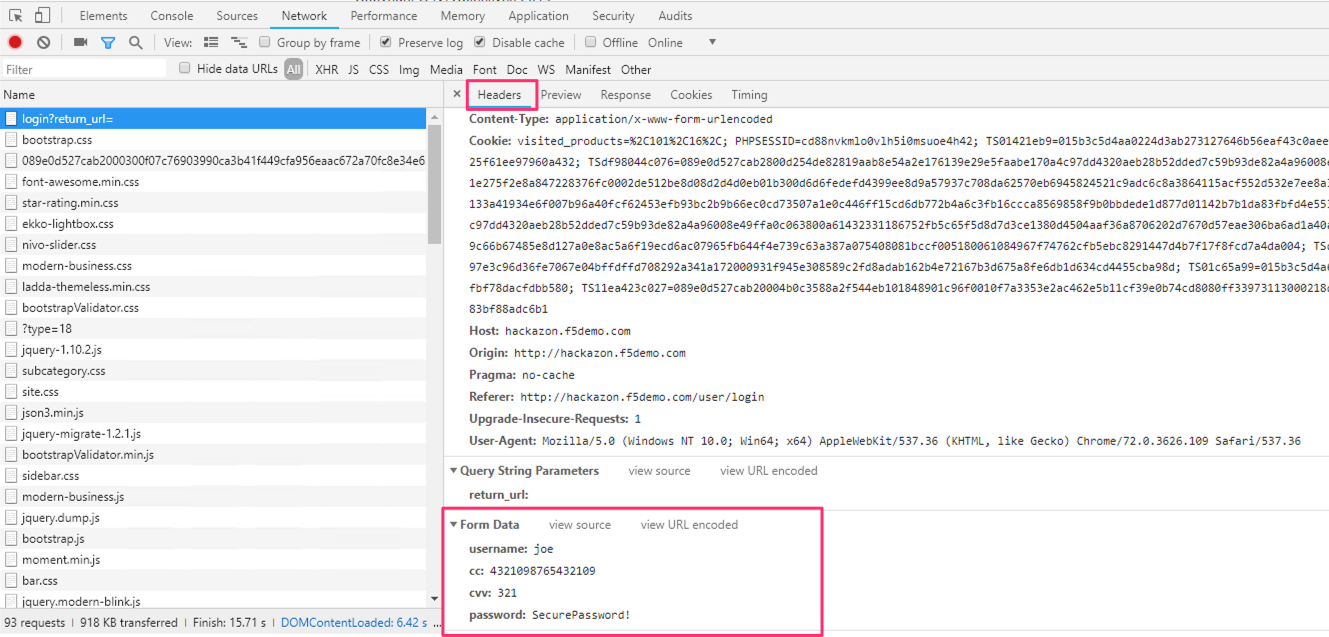This screenshot has height=637, width=1329.
Task: Filter requests by XHR
Action: point(326,69)
